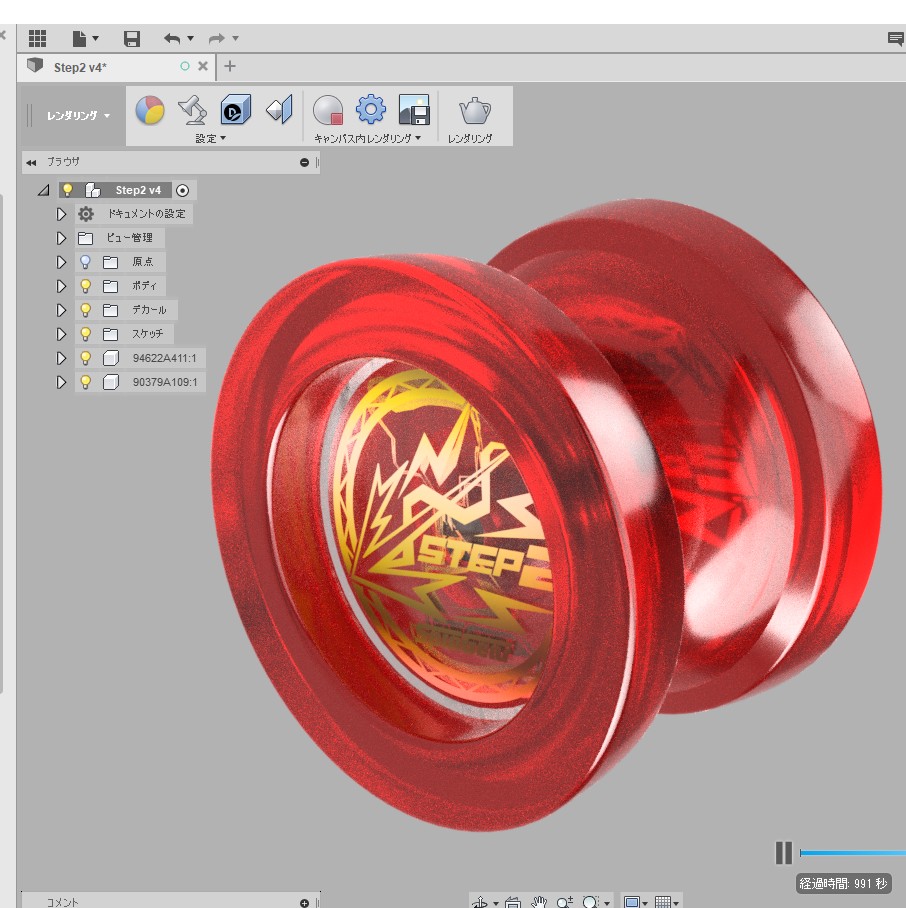Activate the Step2 v4 radio button

click(182, 190)
